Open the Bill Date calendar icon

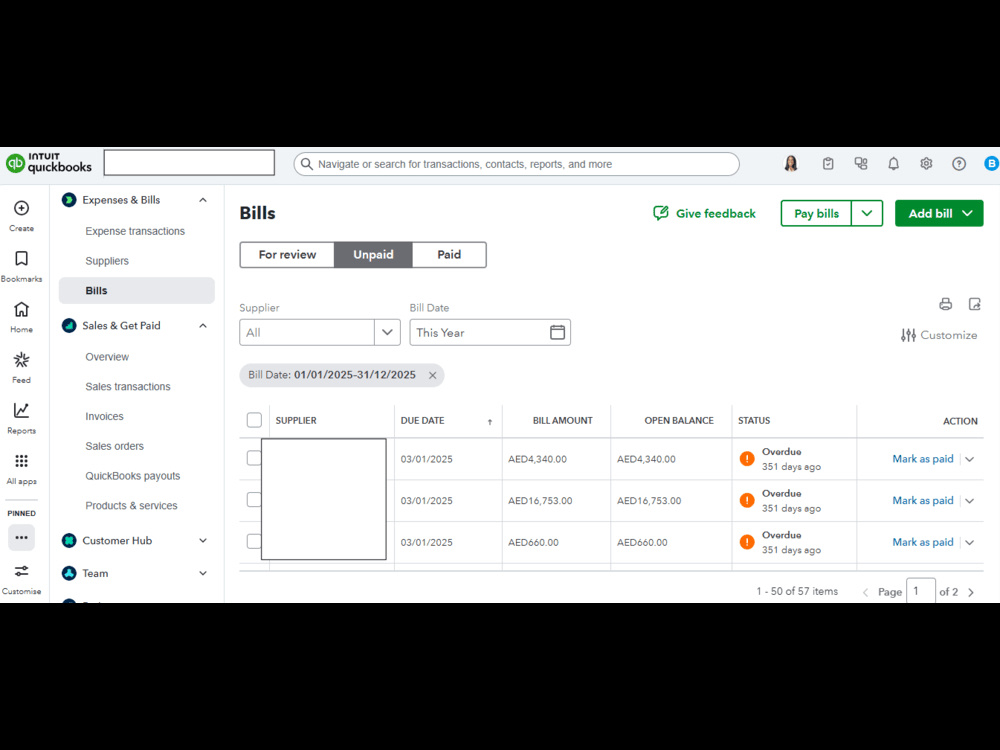coord(557,332)
